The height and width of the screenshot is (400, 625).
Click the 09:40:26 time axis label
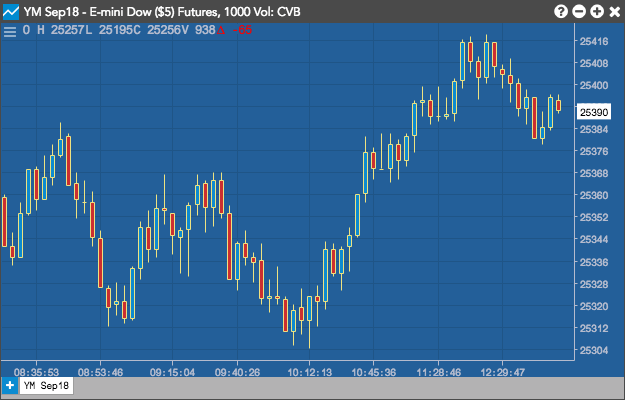tap(237, 373)
